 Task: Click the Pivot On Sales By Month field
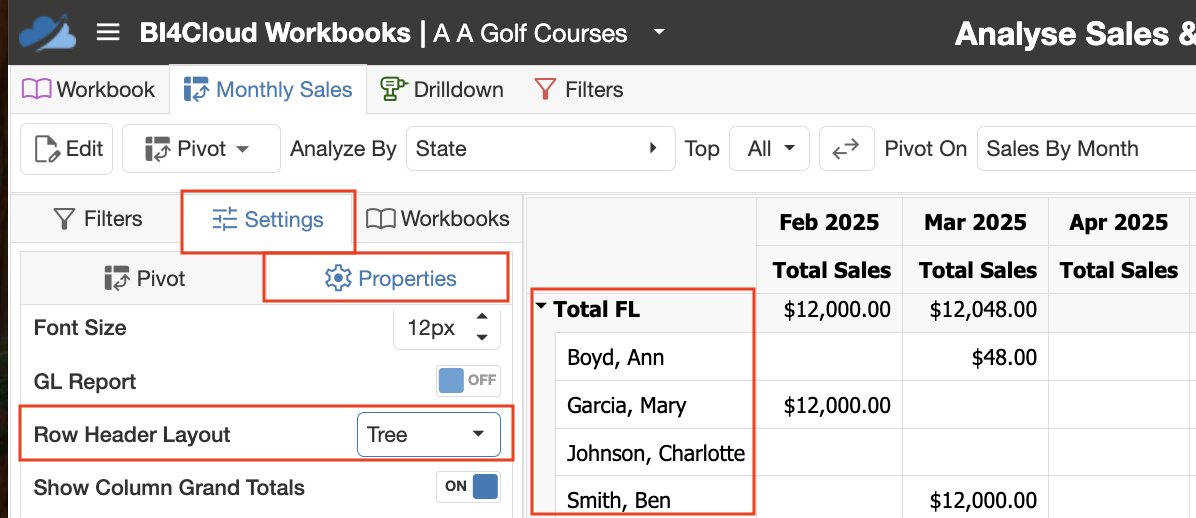tap(1086, 149)
